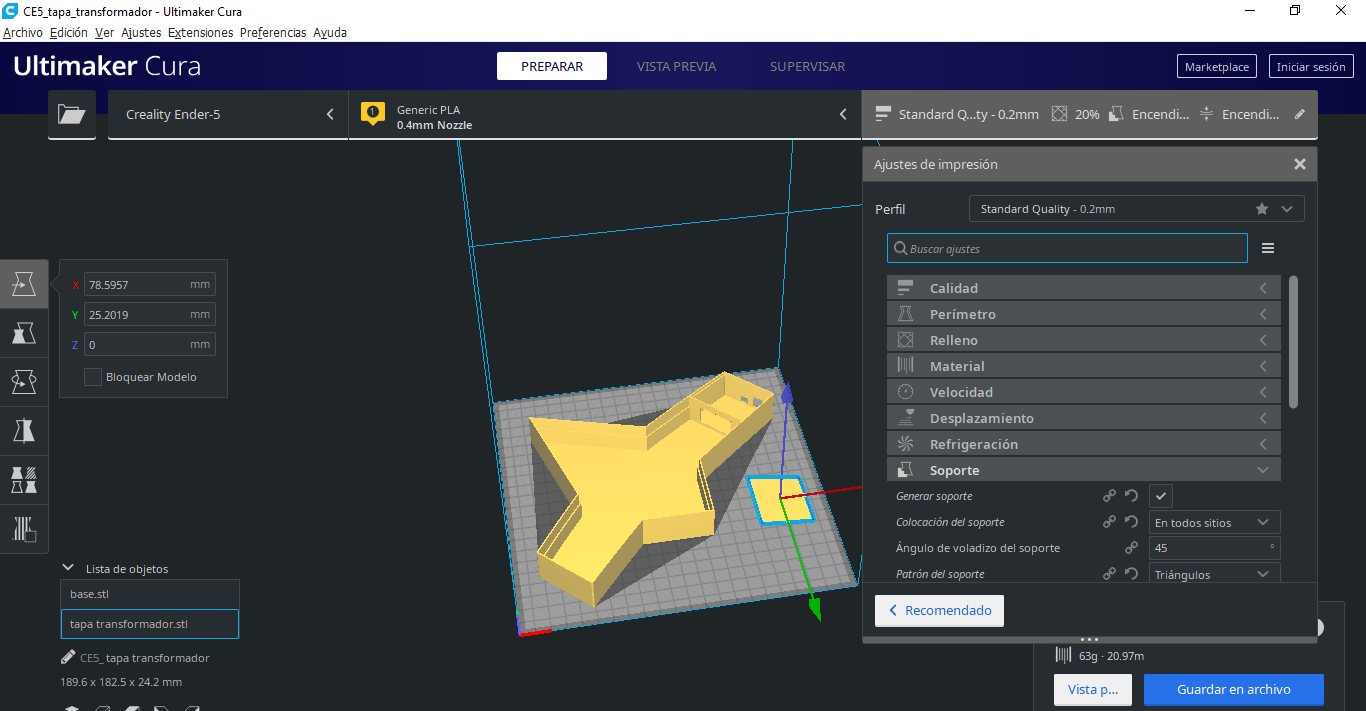Expand the Relleno settings category
This screenshot has height=711, width=1366.
click(x=1084, y=340)
